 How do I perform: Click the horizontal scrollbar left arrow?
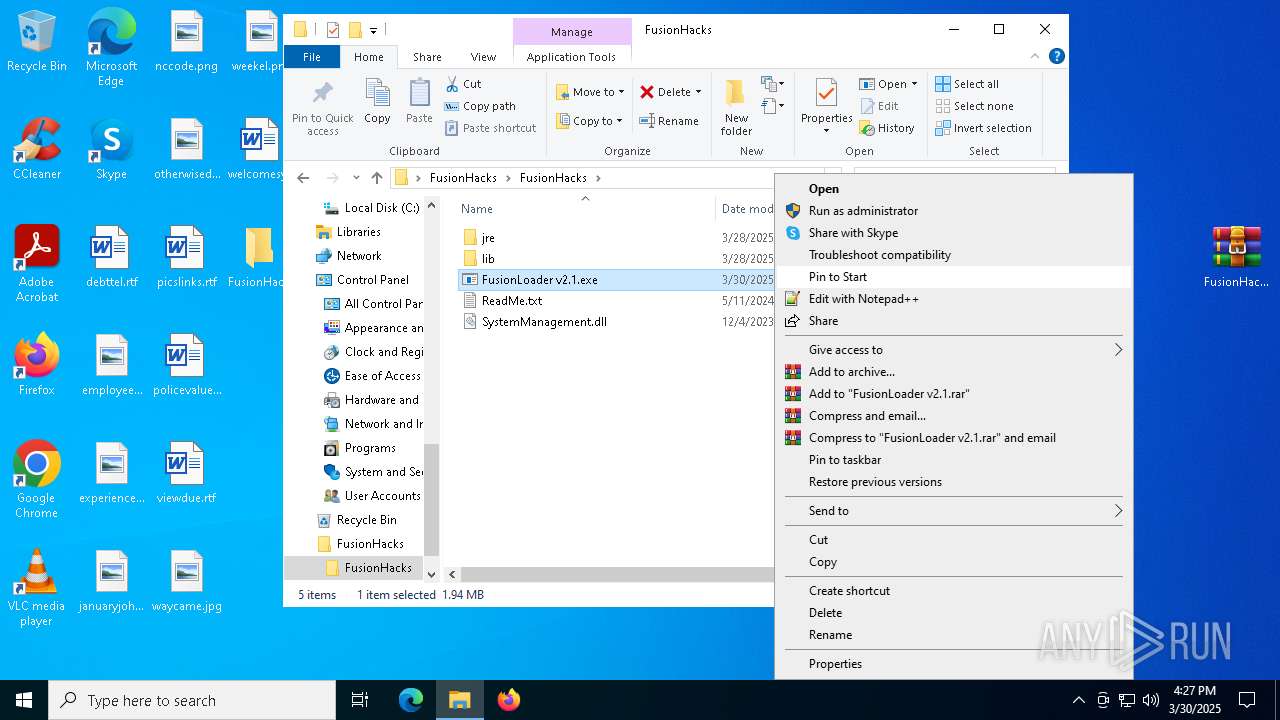point(452,575)
